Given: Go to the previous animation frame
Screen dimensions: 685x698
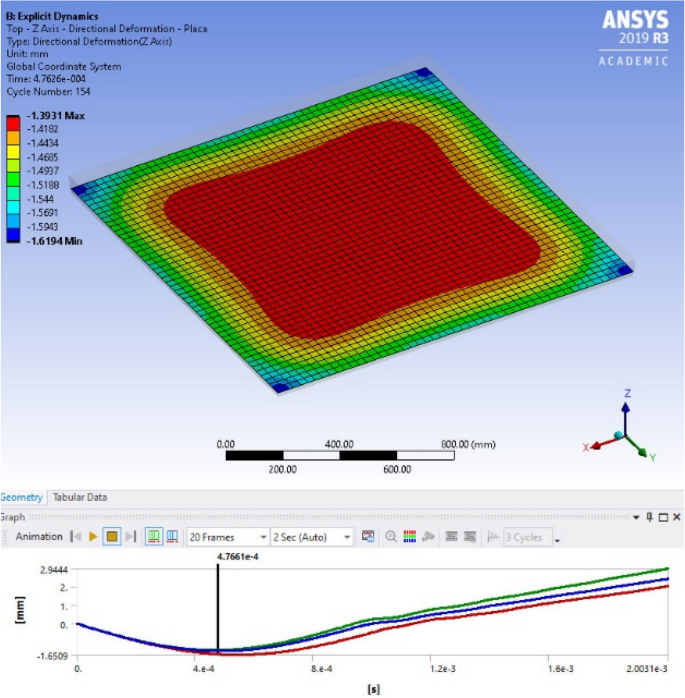Looking at the screenshot, I should [x=76, y=536].
